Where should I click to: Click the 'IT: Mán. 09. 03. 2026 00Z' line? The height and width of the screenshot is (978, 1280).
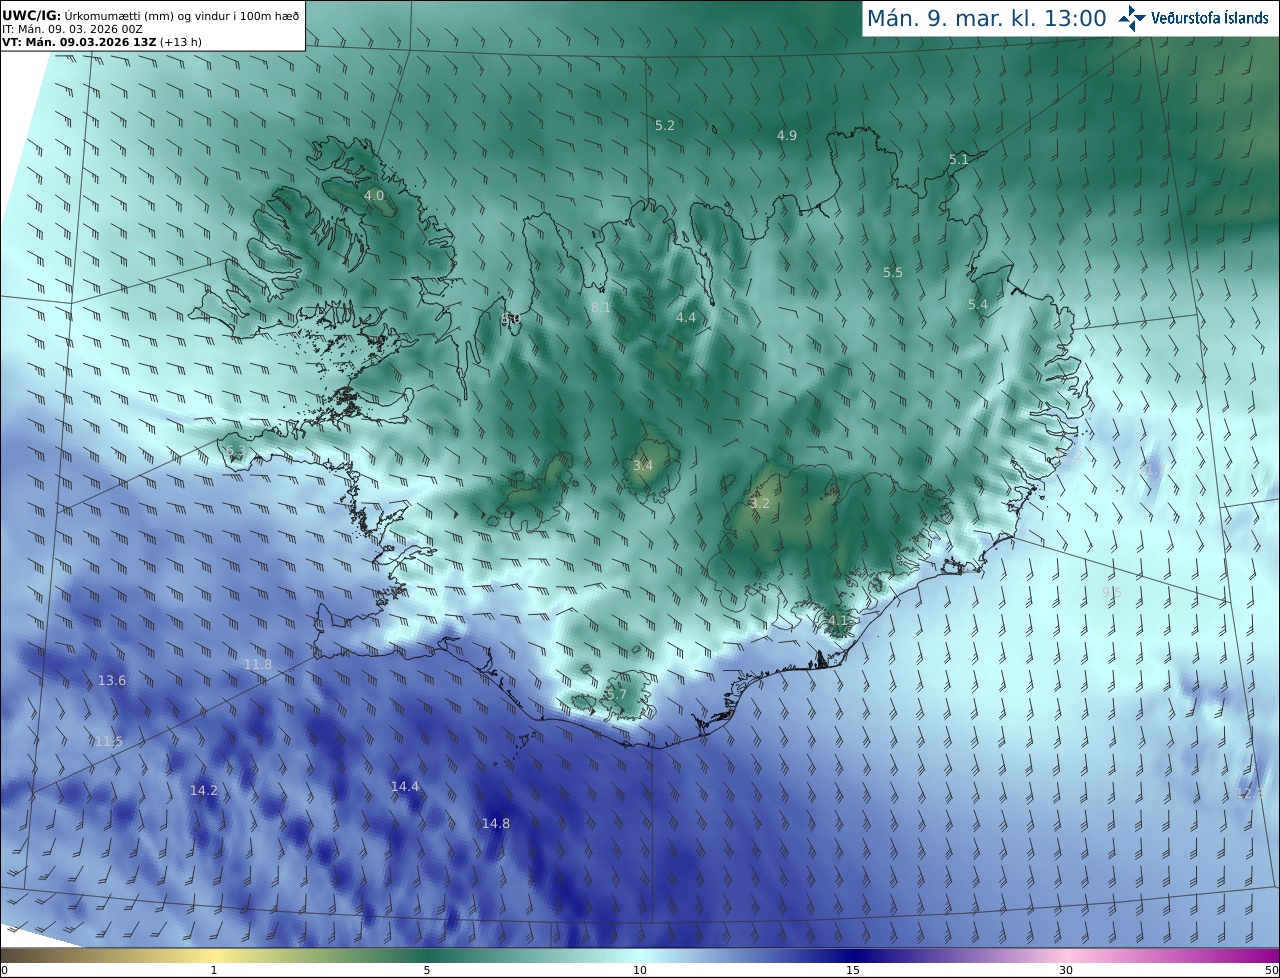(x=73, y=29)
